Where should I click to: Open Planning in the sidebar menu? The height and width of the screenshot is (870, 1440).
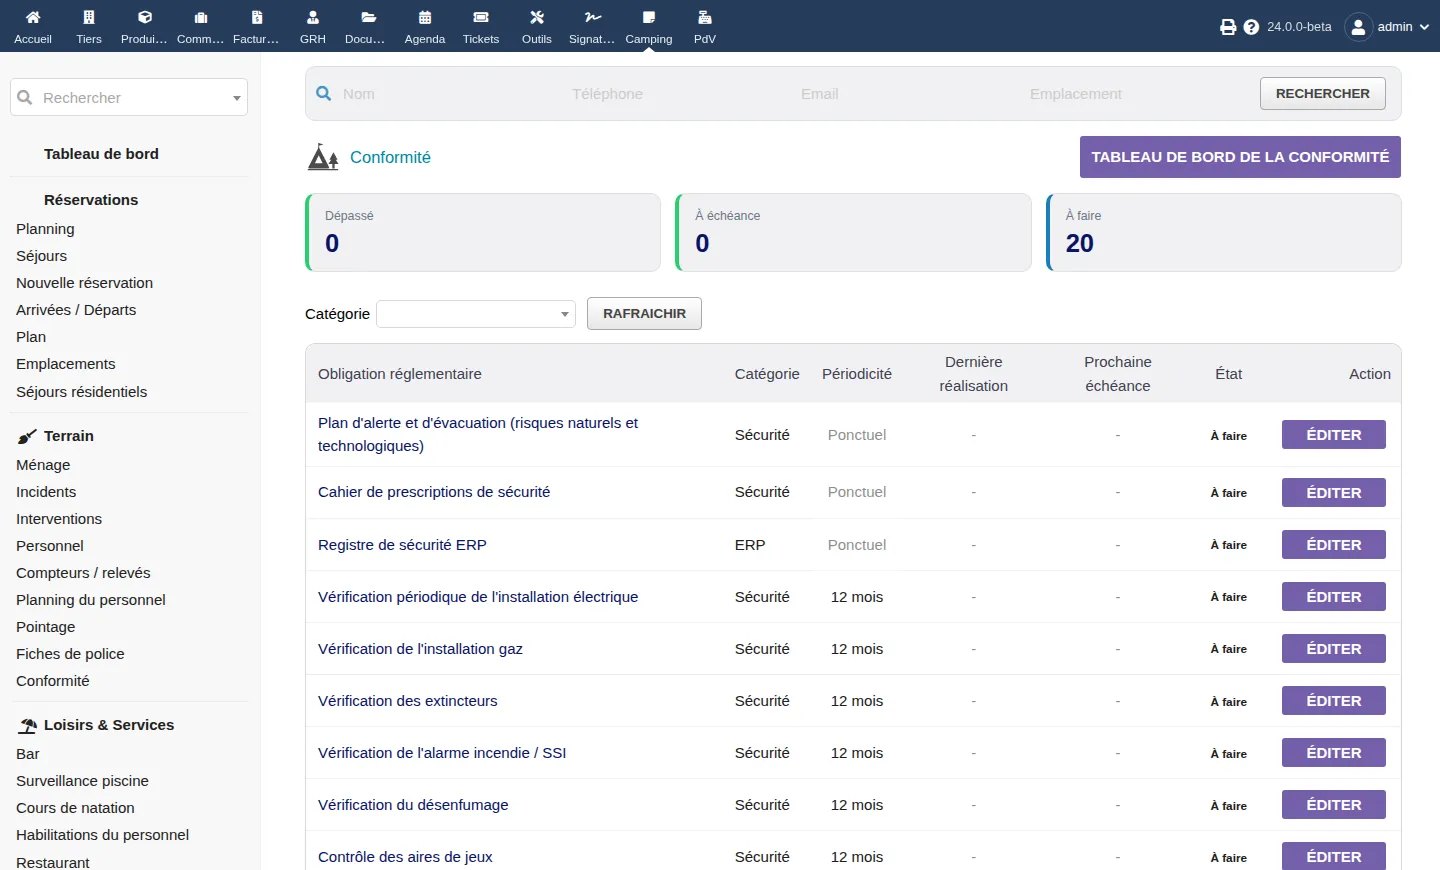point(45,229)
